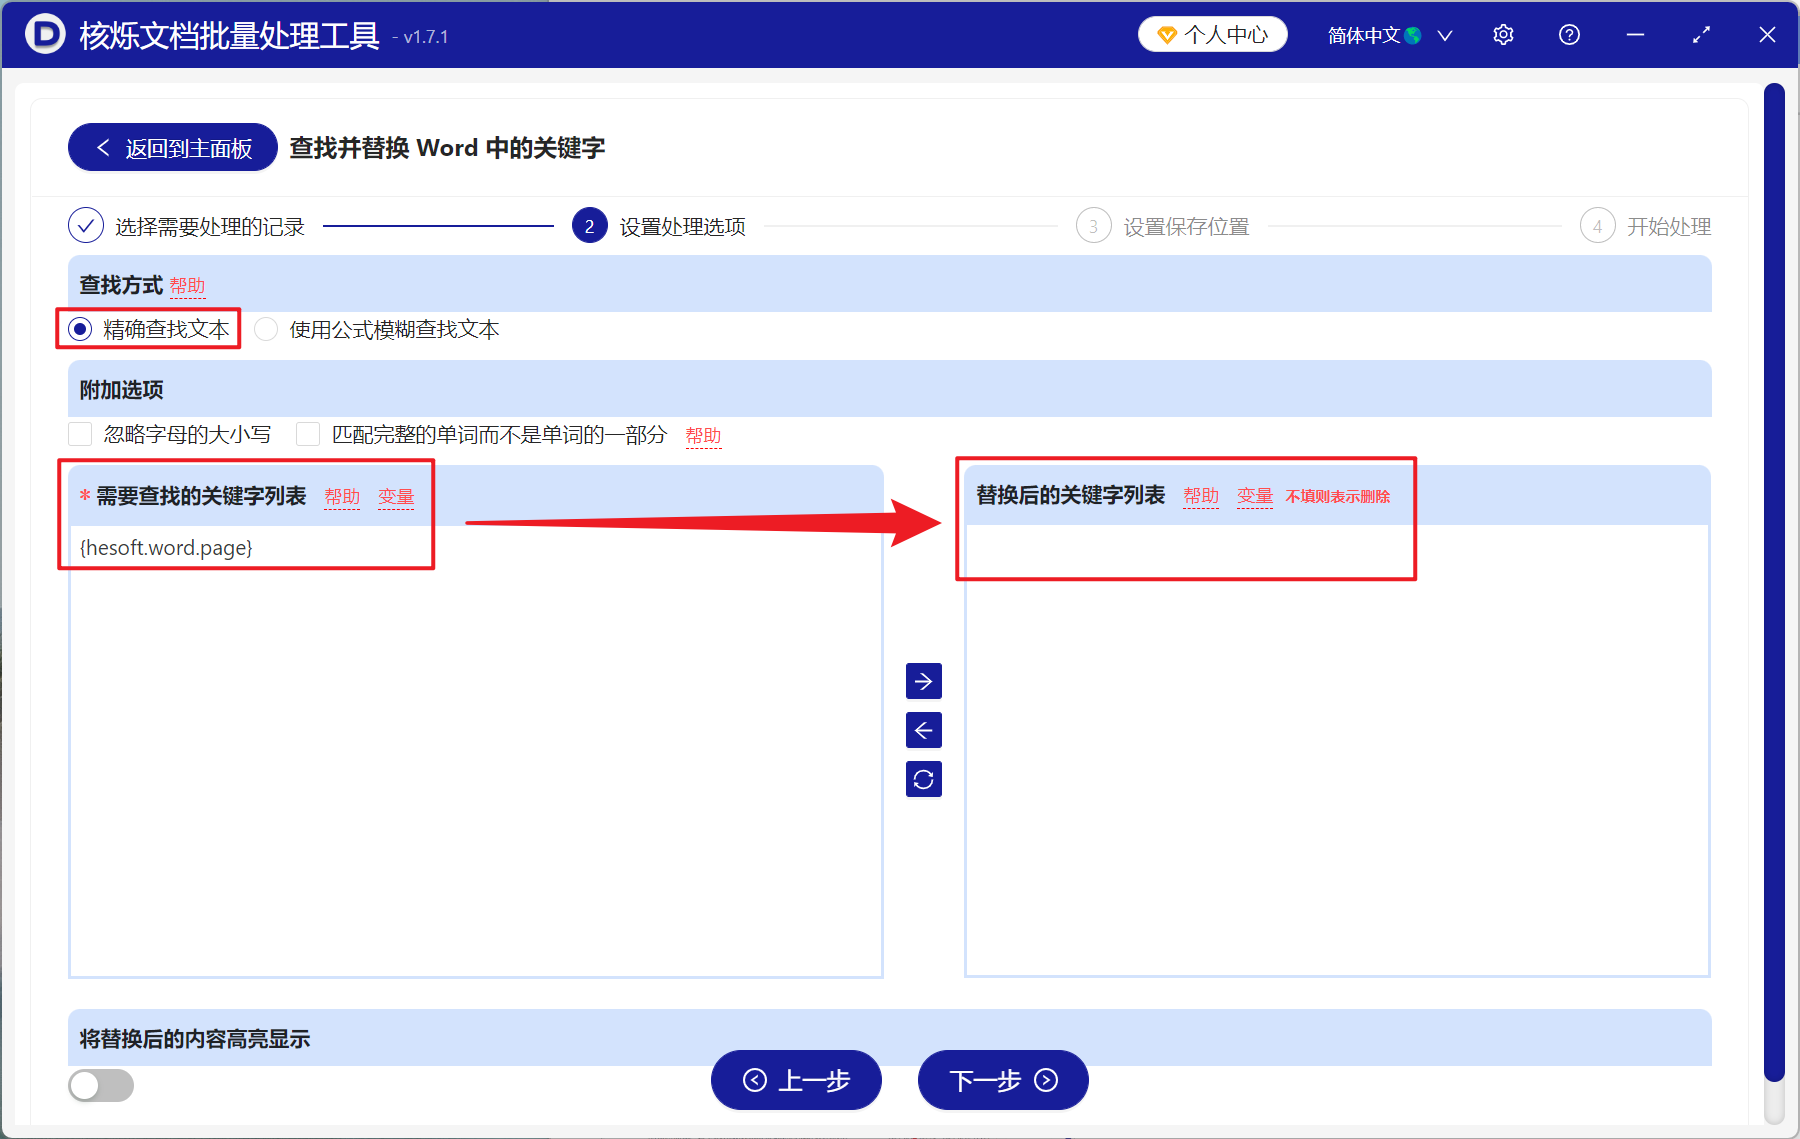Click the fullscreen expand icon
The image size is (1800, 1139).
[x=1701, y=34]
